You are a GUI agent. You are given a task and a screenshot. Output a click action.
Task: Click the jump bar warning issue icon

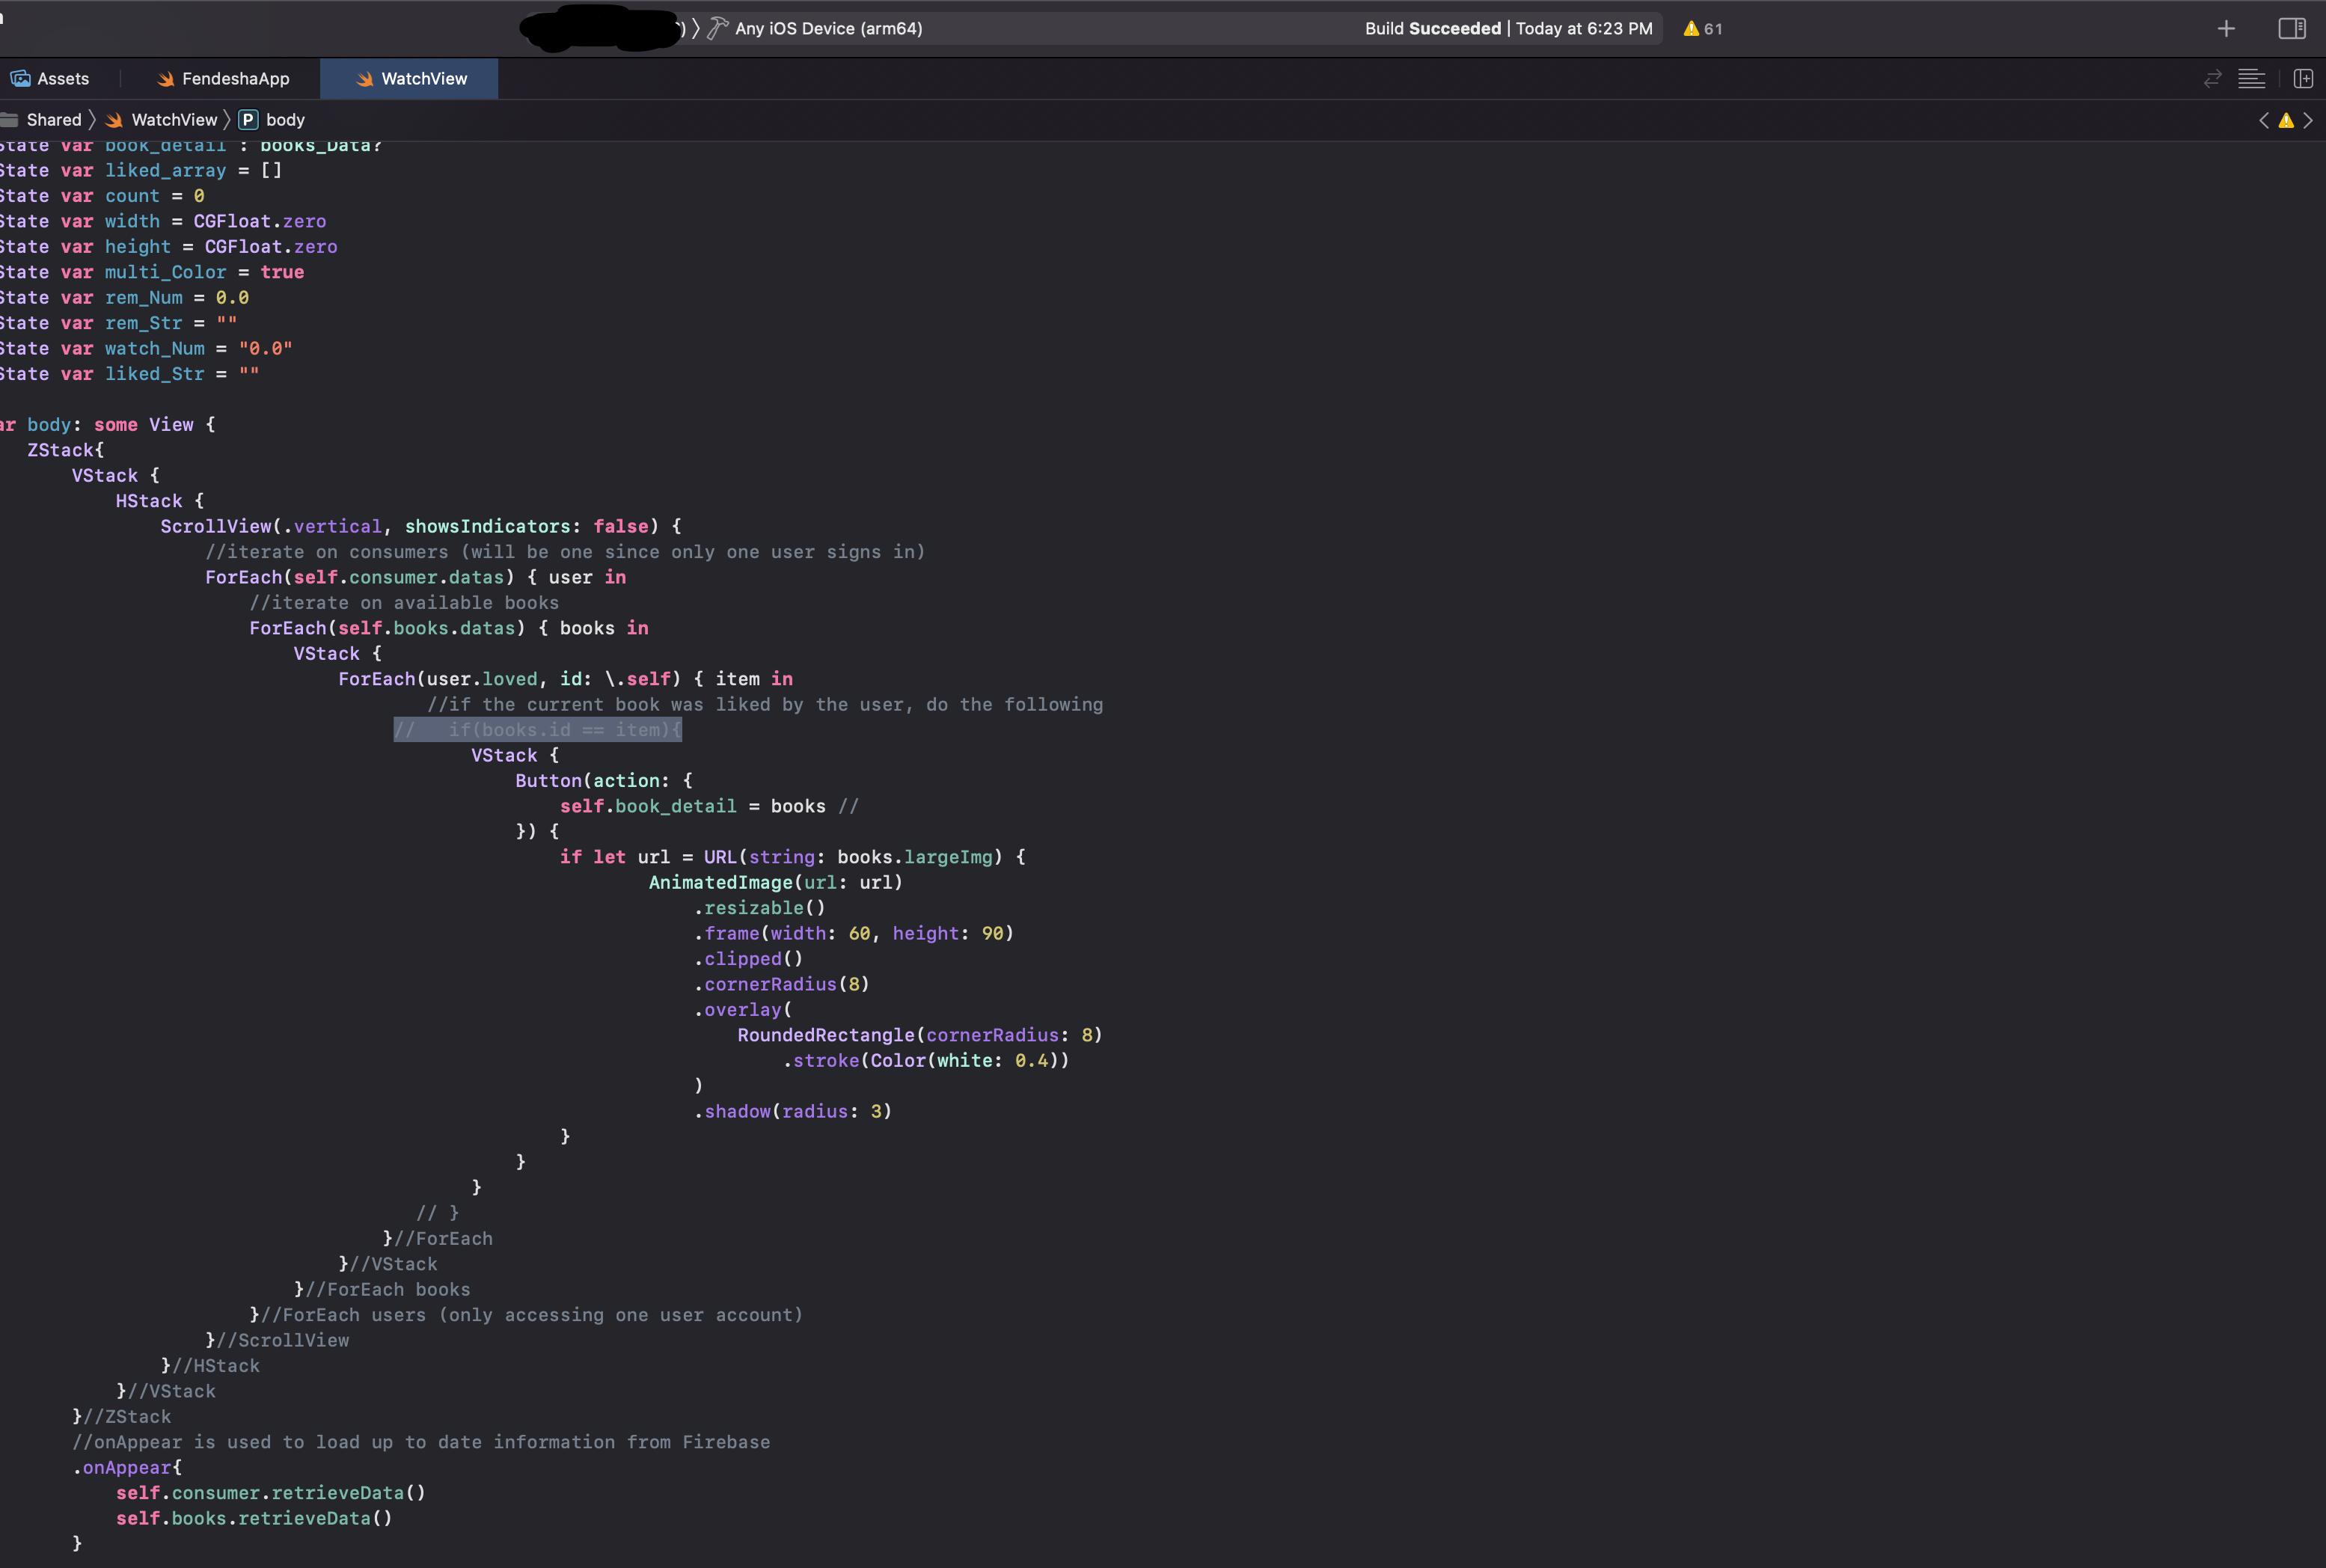(2286, 120)
